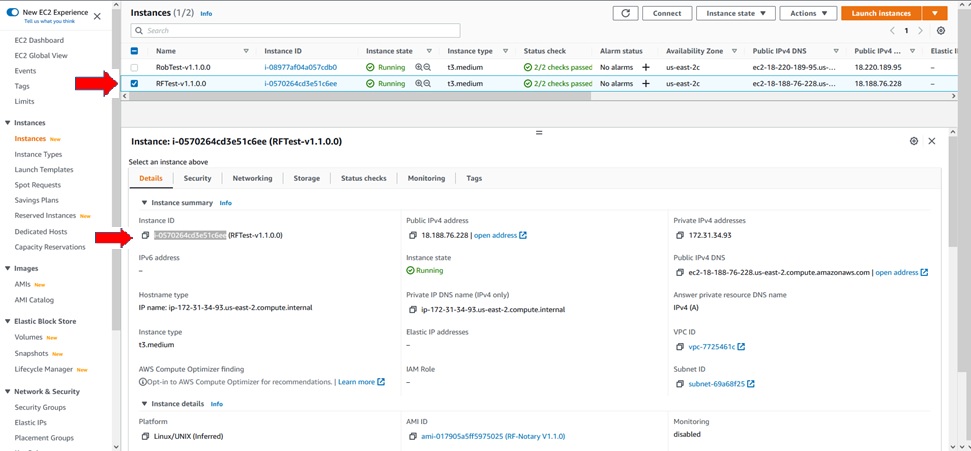Open details panel settings gear icon
The width and height of the screenshot is (971, 451).
tap(913, 141)
